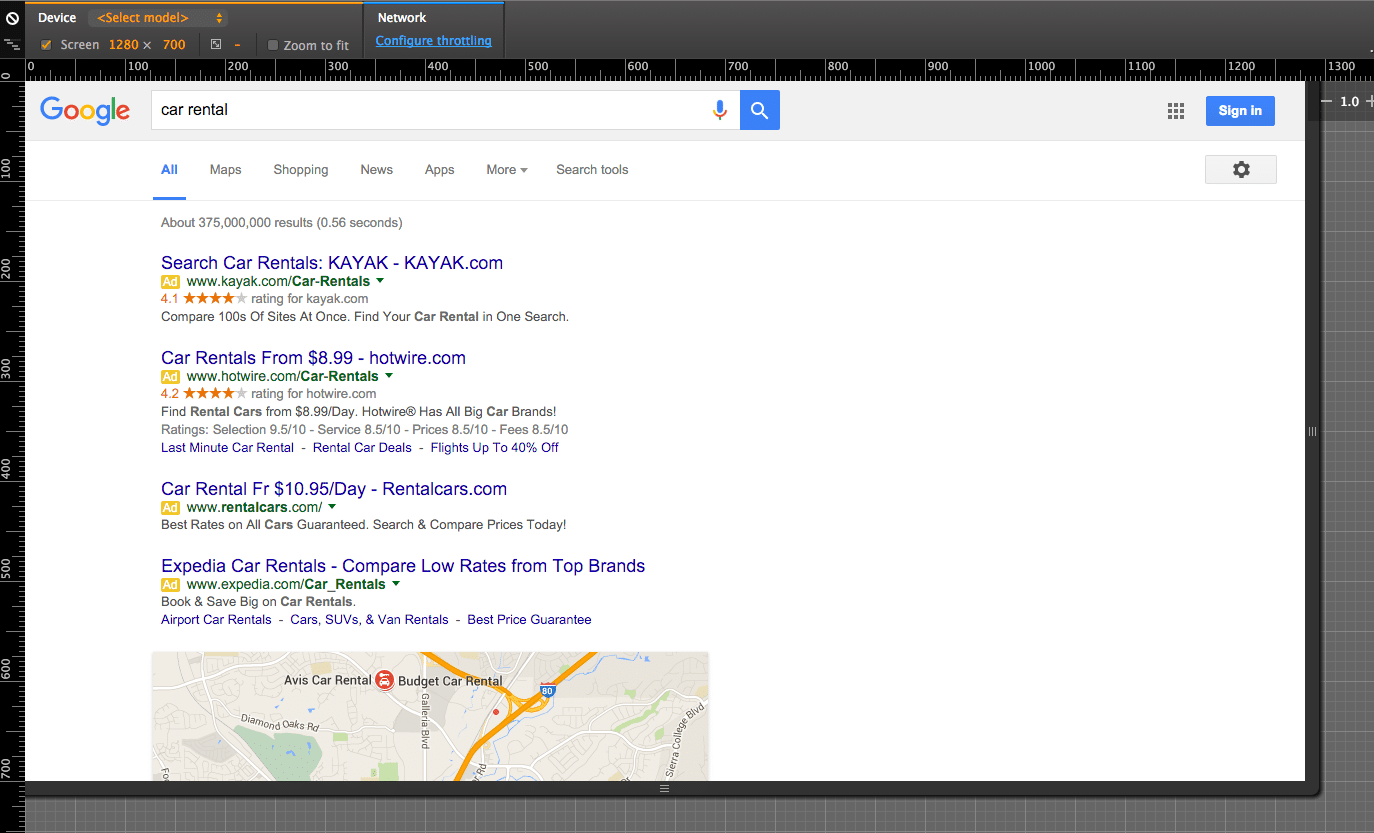
Task: Click the Sign in button
Action: click(x=1240, y=111)
